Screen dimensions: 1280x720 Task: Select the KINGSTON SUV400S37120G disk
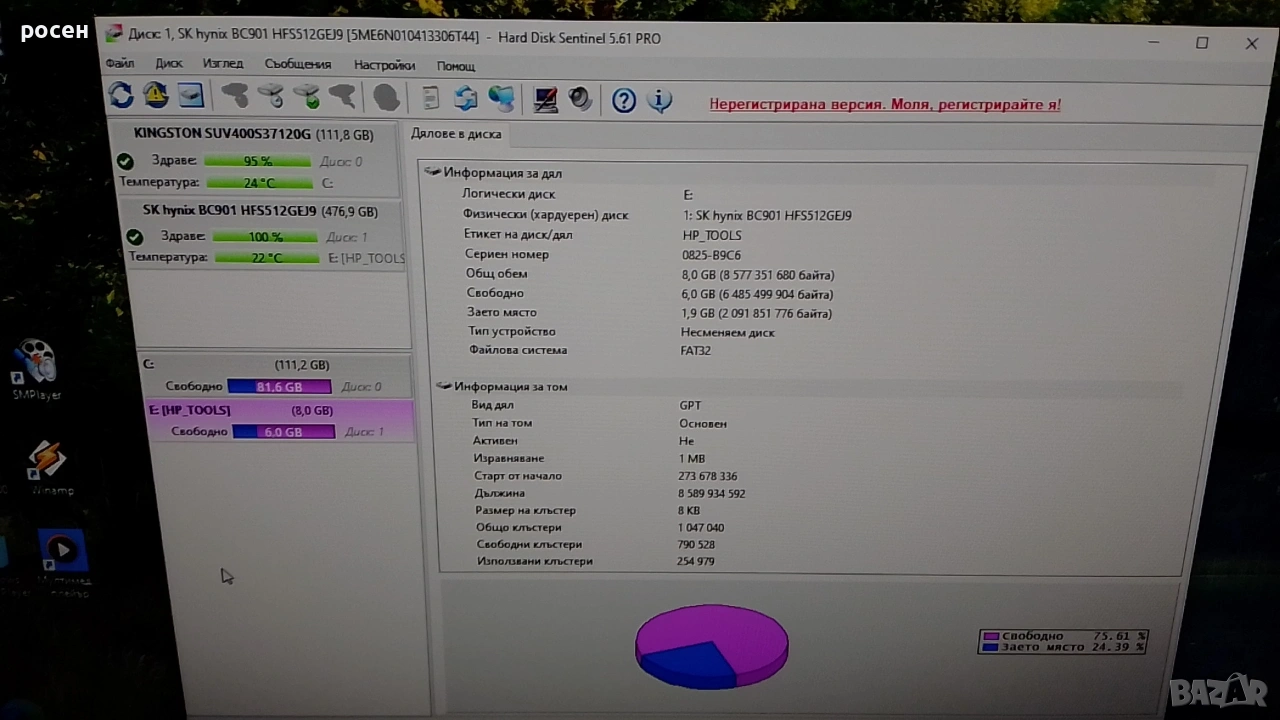click(222, 134)
